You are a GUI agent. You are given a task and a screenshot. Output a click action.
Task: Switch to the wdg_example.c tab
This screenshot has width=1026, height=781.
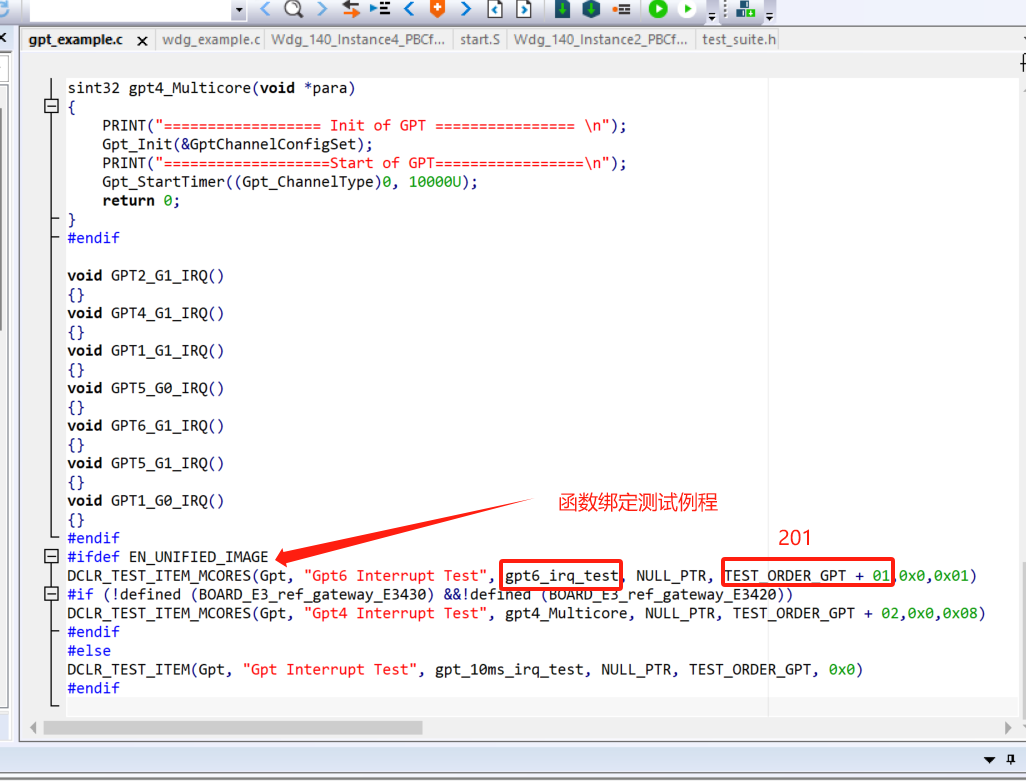tap(211, 40)
